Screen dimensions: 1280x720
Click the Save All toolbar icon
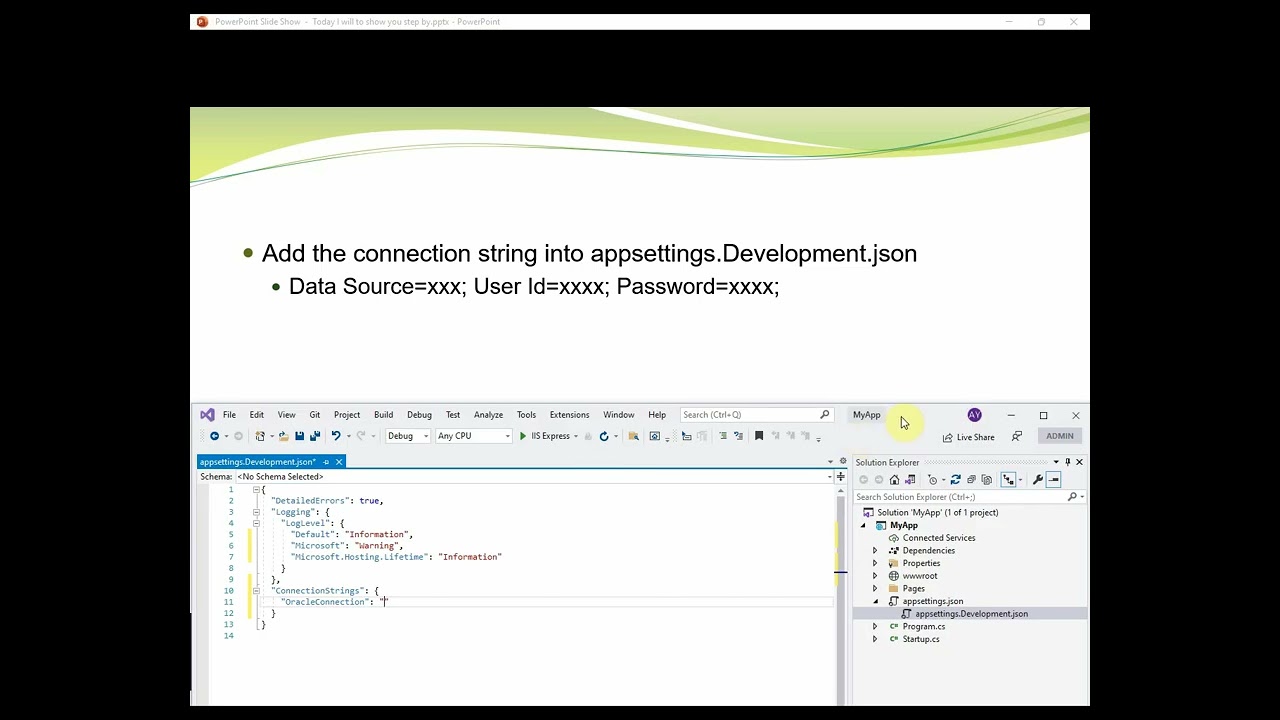(315, 436)
